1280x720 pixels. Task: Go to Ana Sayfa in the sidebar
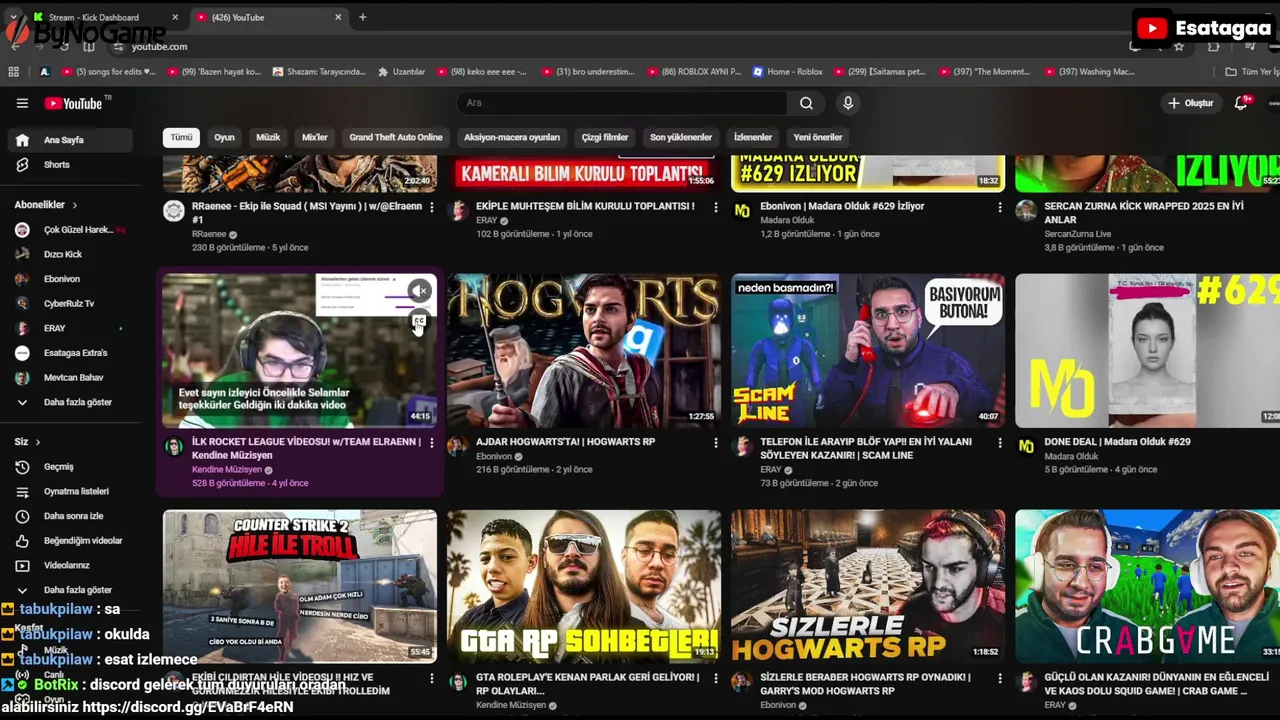pyautogui.click(x=70, y=140)
